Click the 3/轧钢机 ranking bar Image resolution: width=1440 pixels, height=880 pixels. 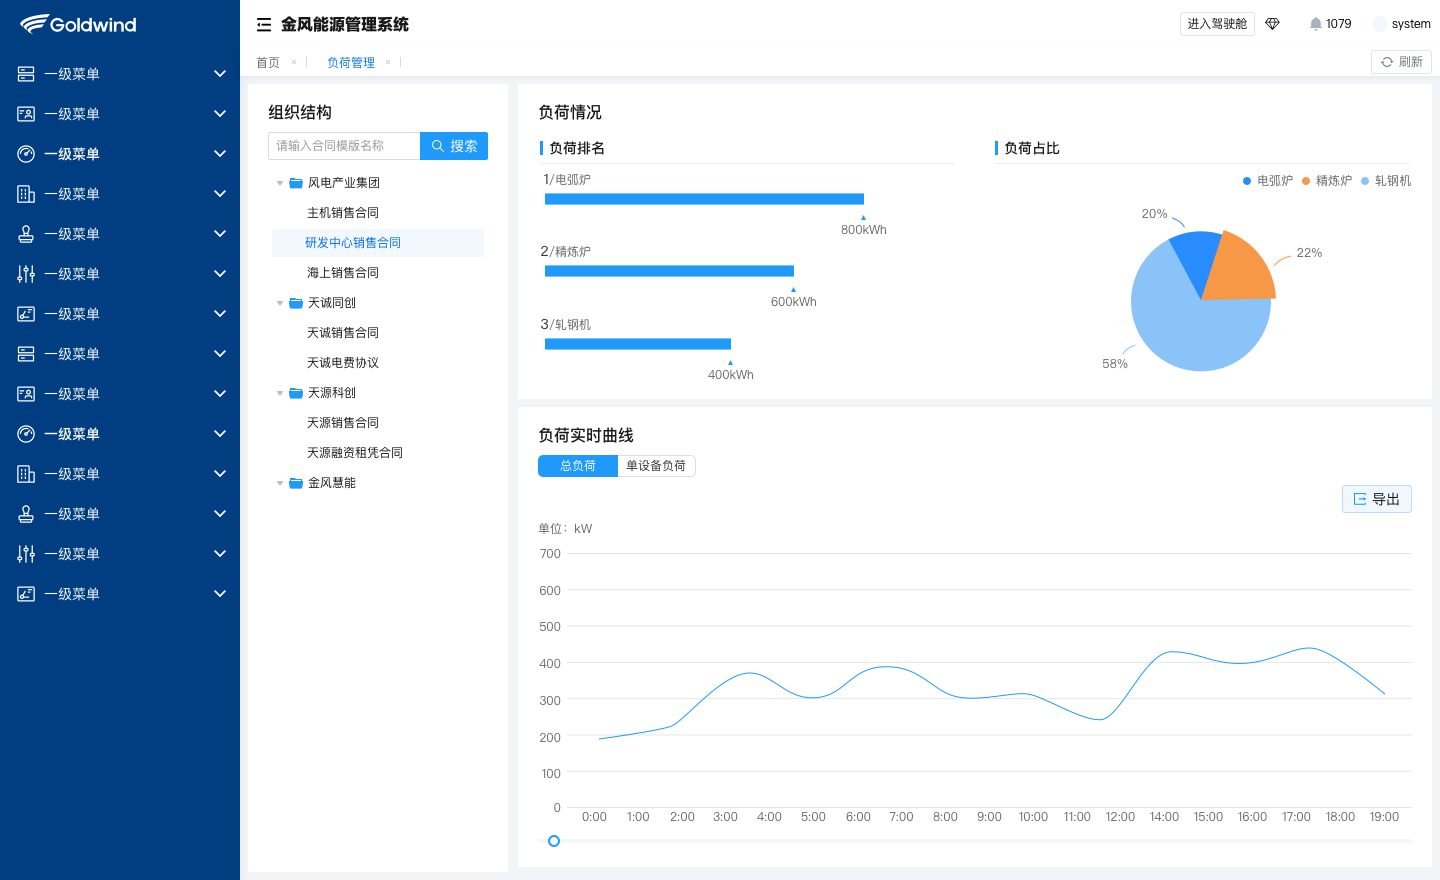[638, 344]
